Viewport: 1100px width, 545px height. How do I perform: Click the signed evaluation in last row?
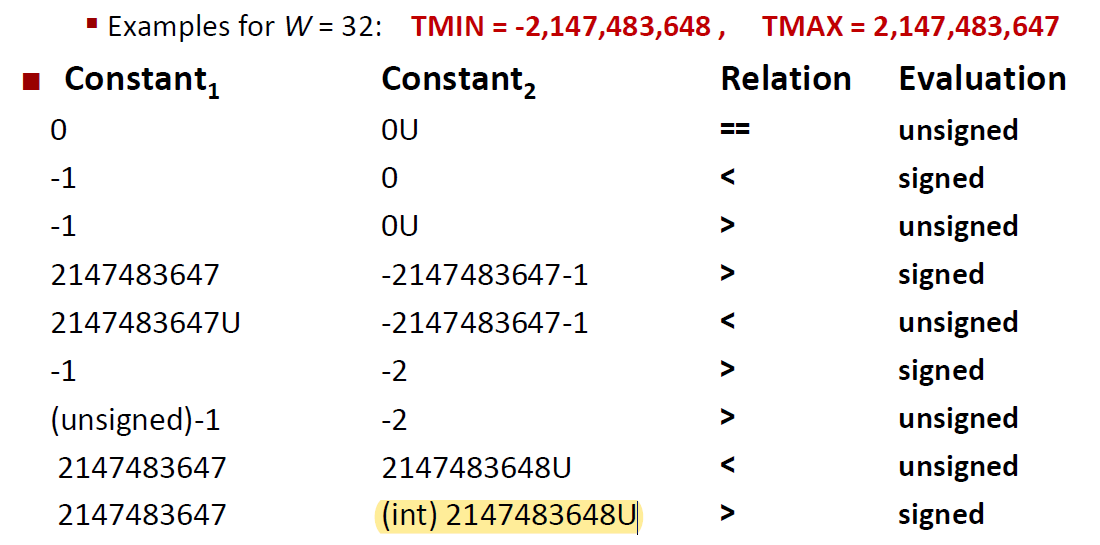click(x=941, y=516)
